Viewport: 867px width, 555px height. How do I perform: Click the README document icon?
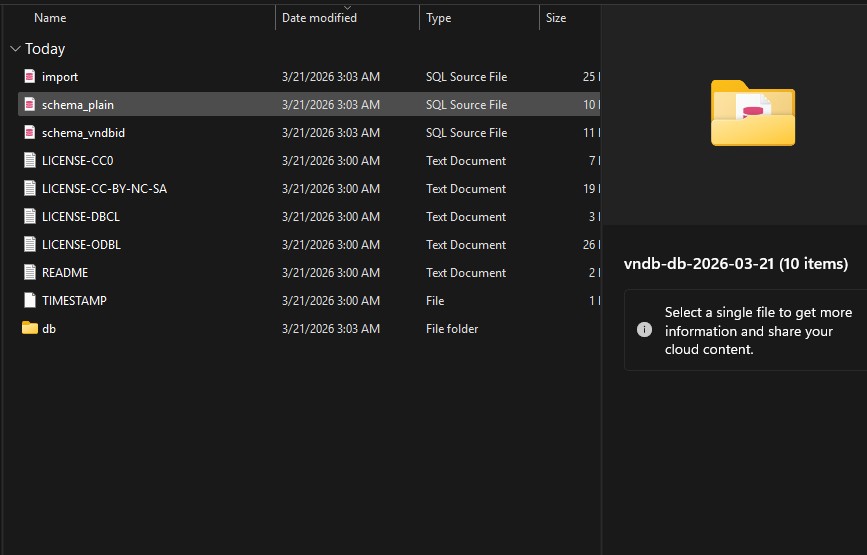[x=30, y=273]
